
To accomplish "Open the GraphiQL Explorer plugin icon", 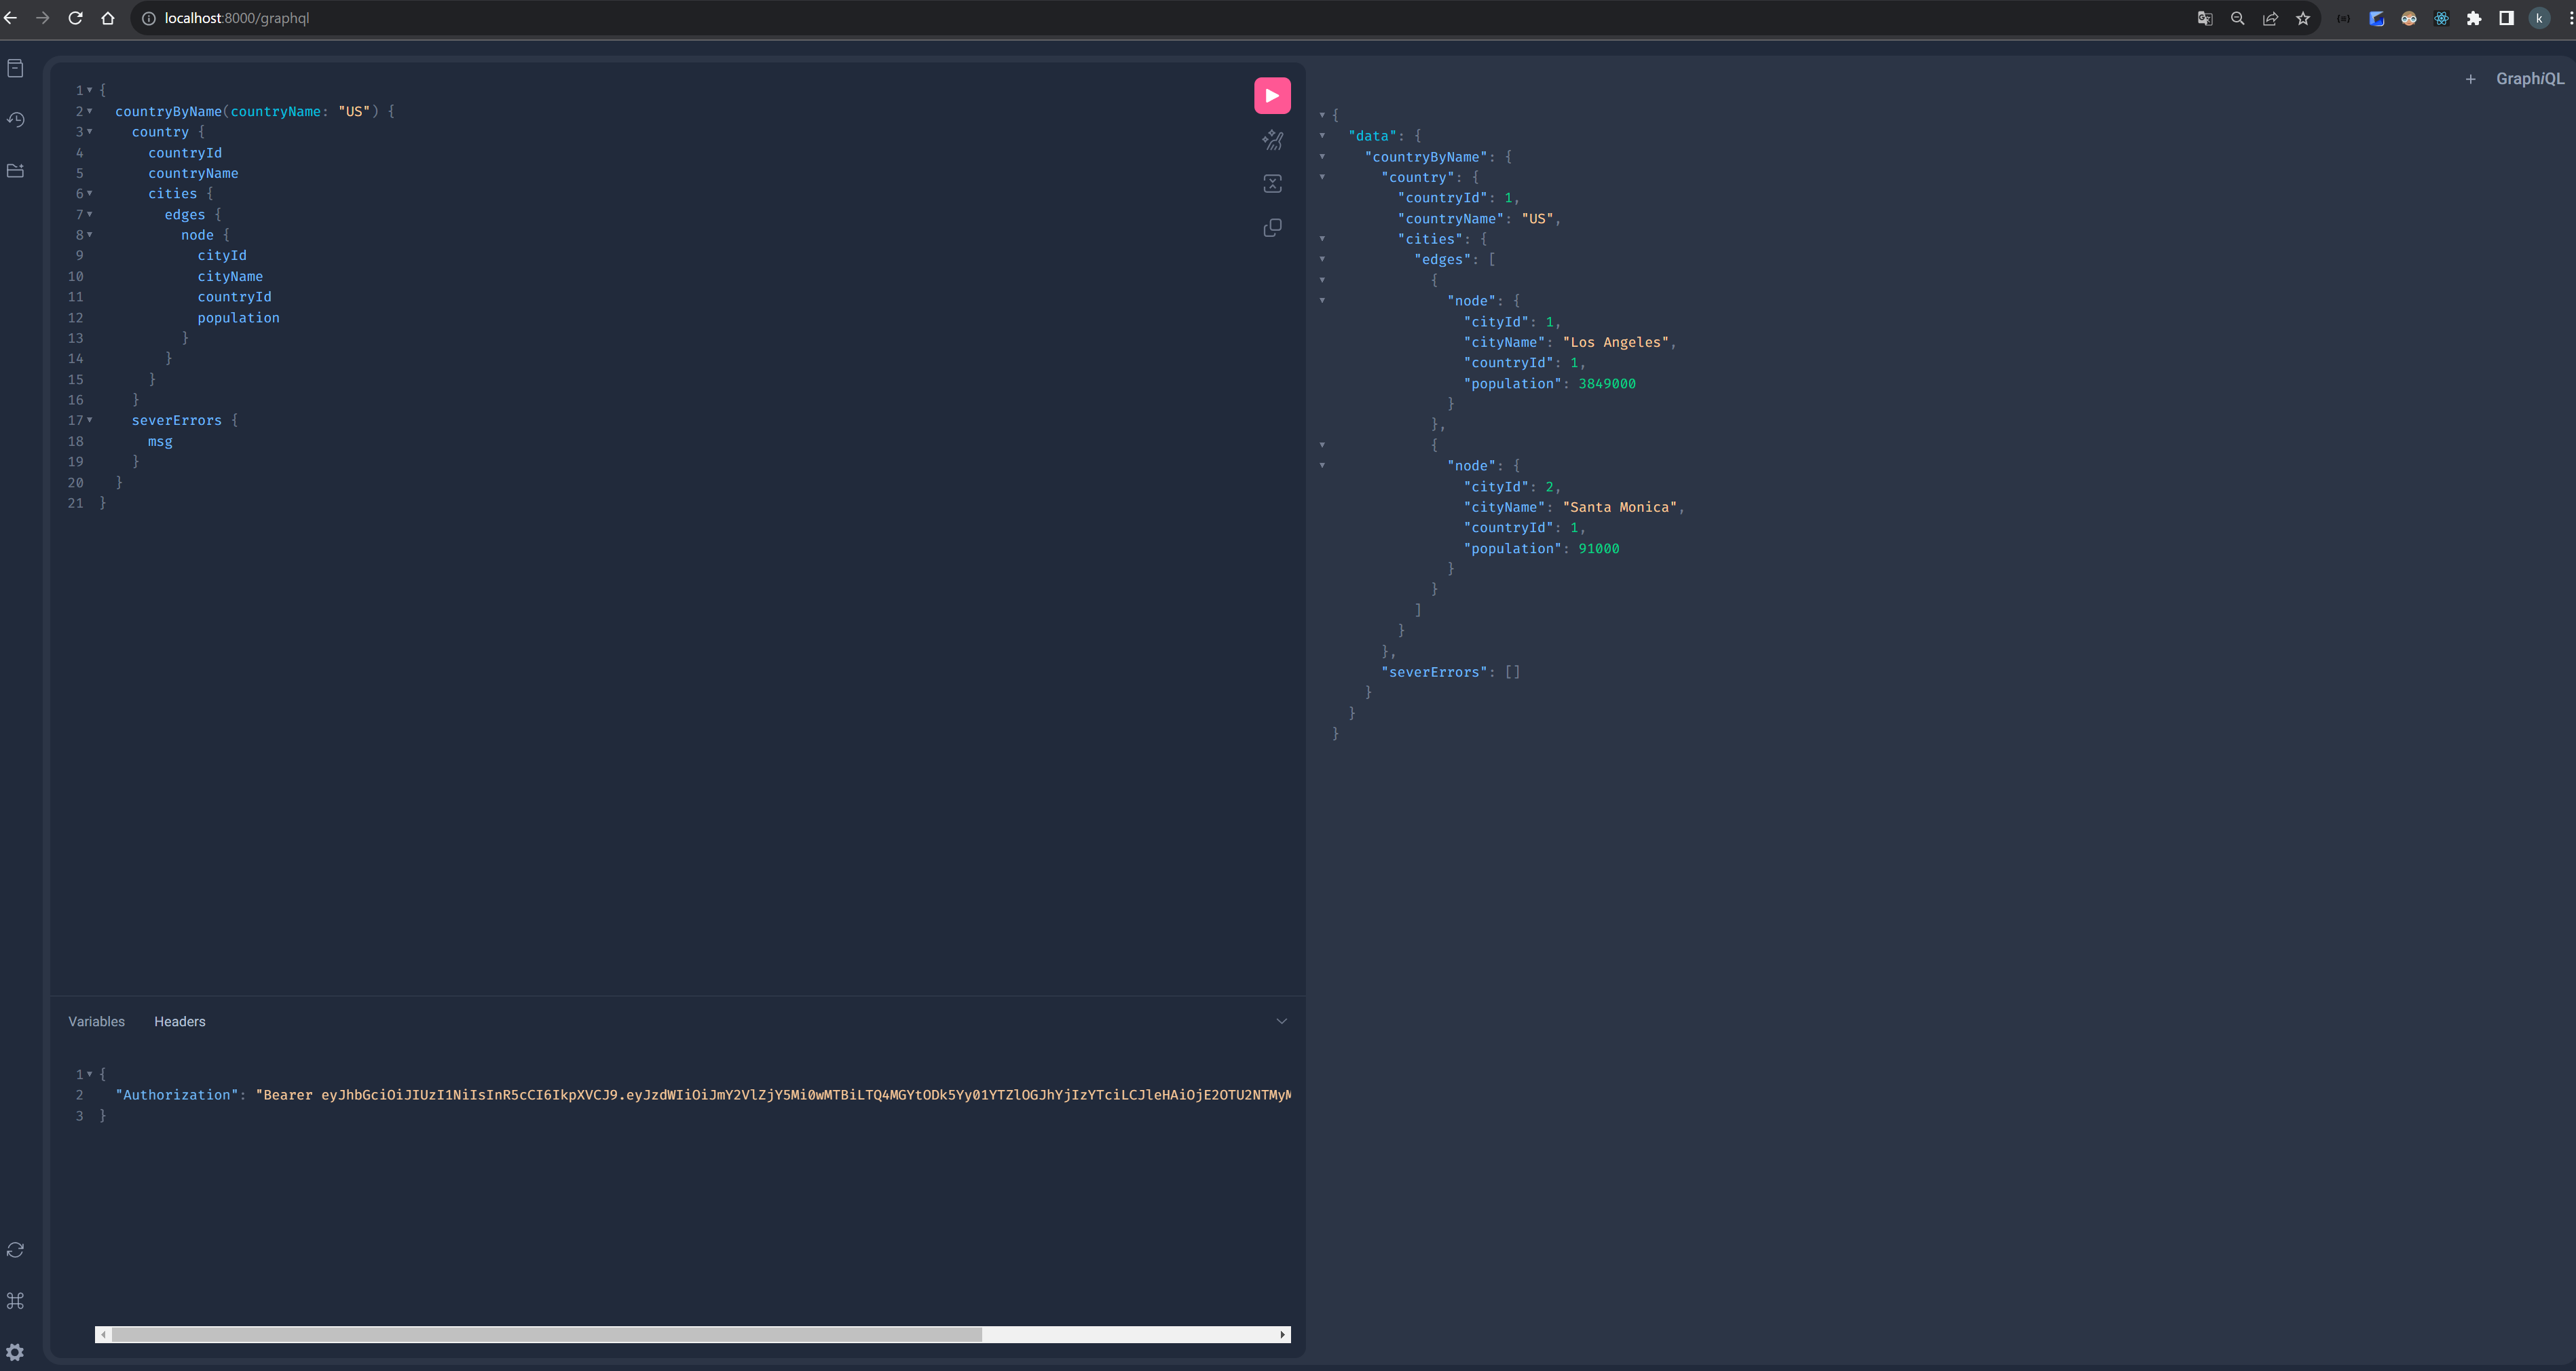I will 15,171.
